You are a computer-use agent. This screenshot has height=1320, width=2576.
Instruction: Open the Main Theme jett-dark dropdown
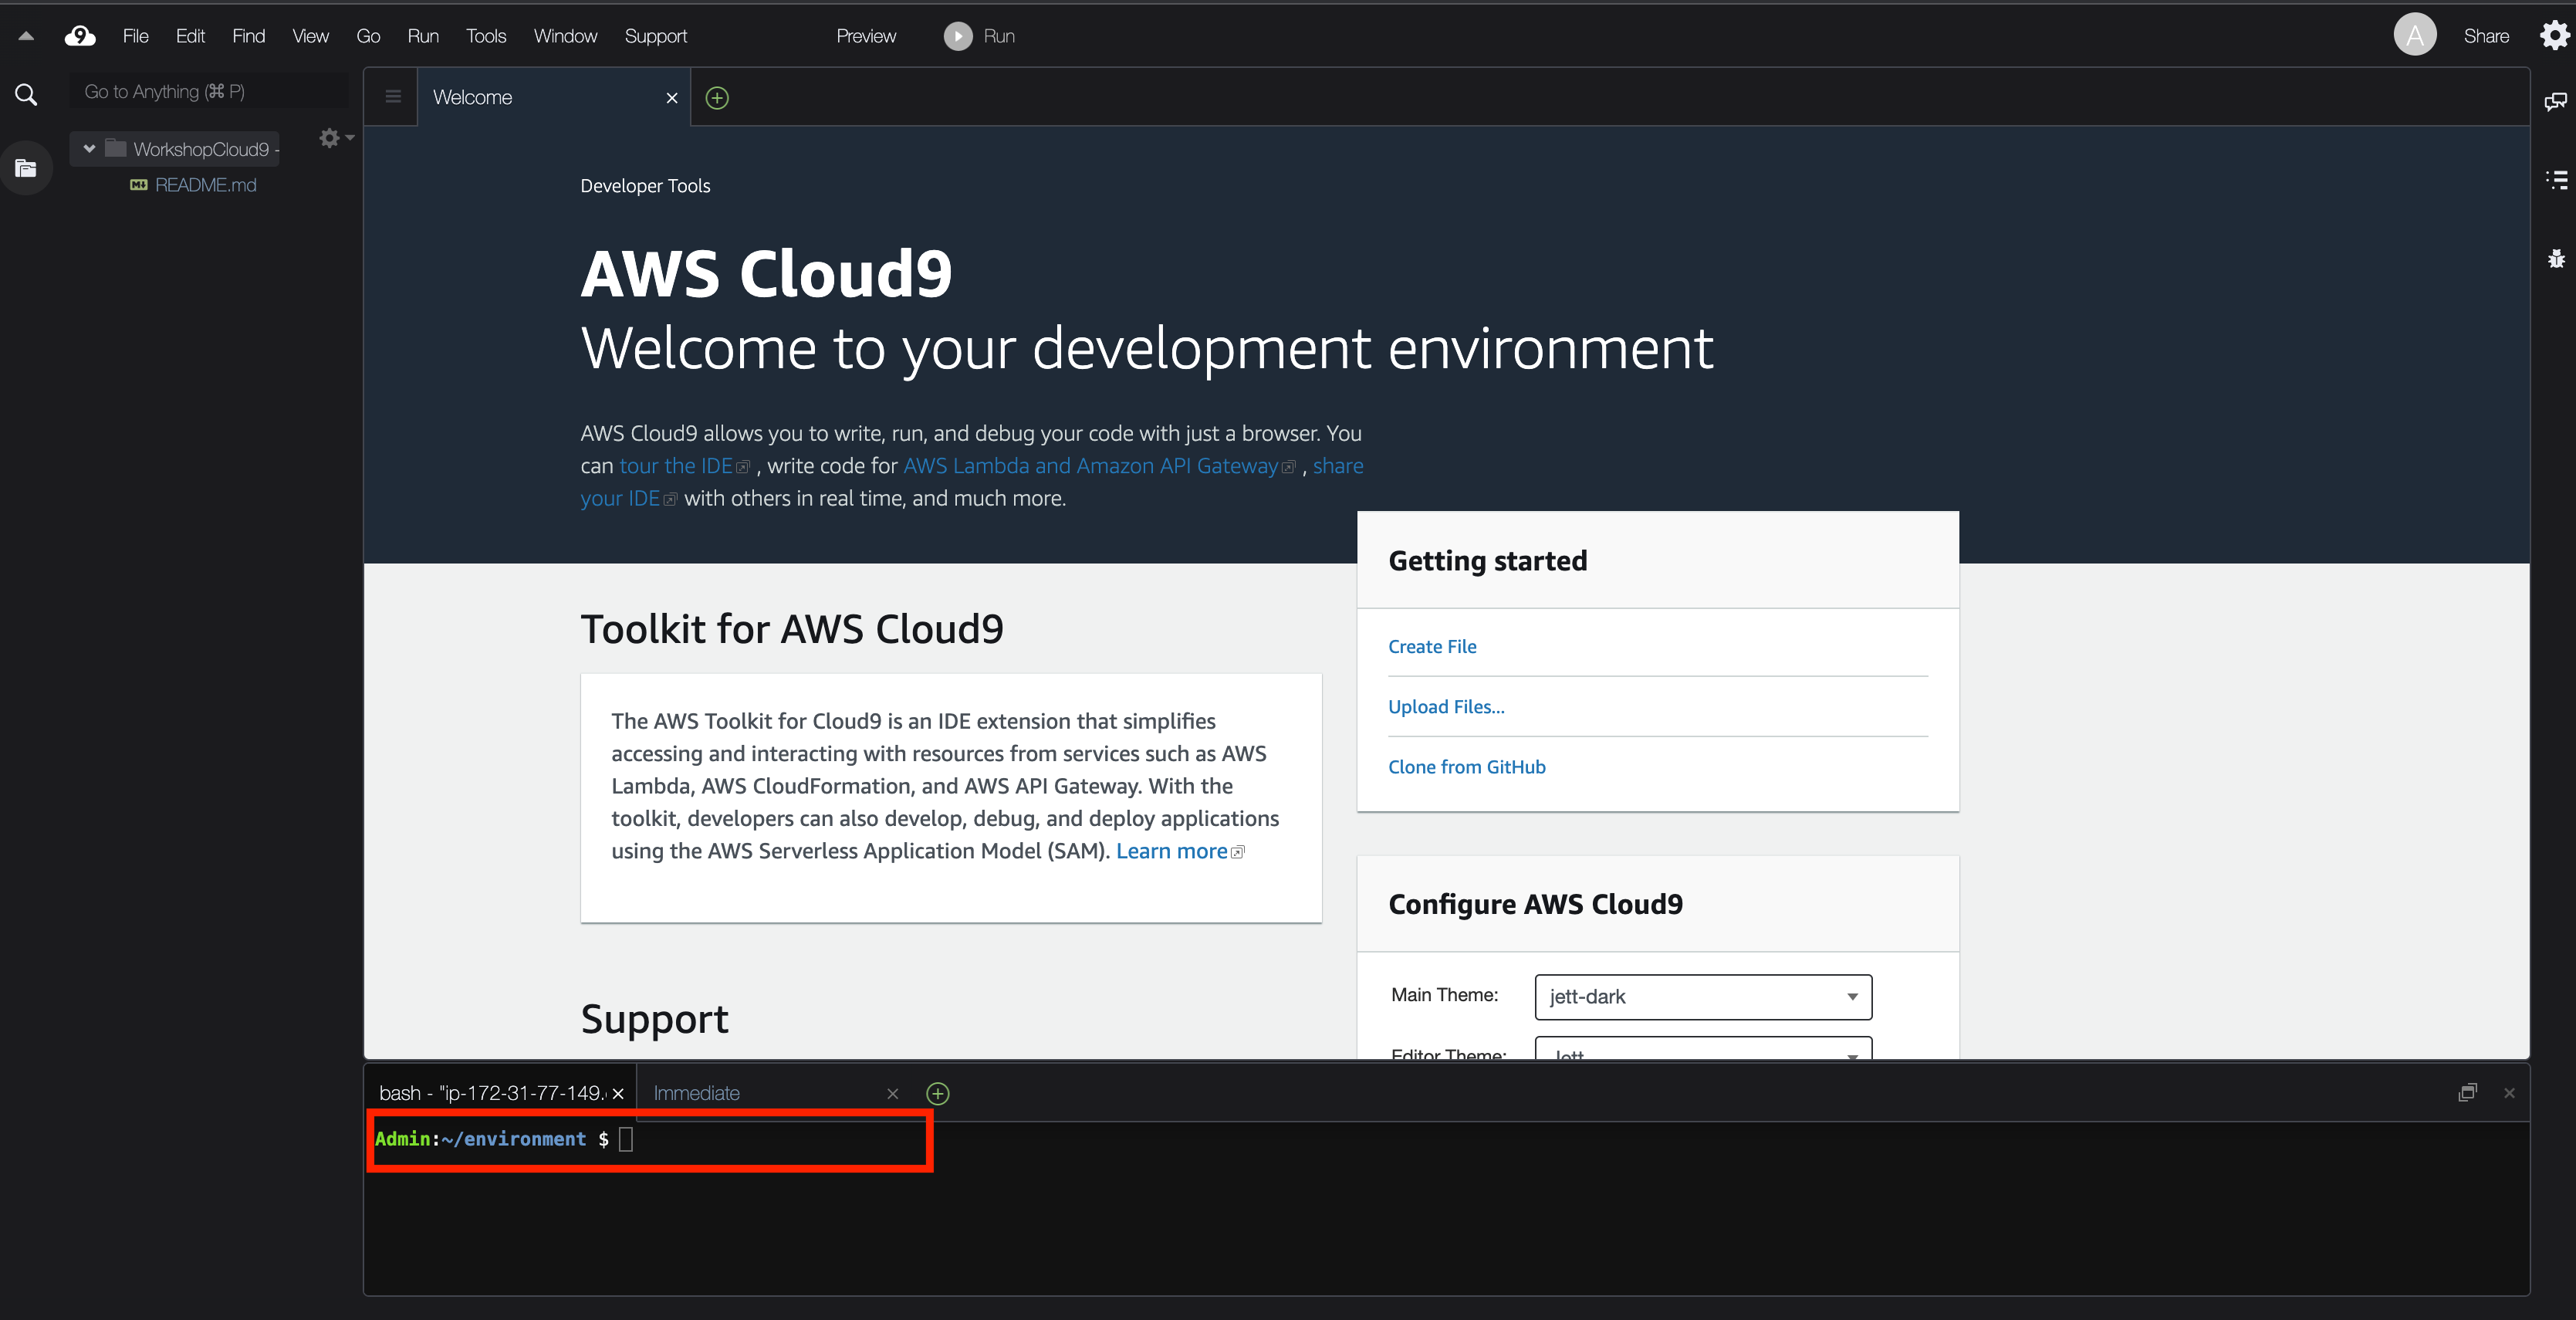point(1703,997)
